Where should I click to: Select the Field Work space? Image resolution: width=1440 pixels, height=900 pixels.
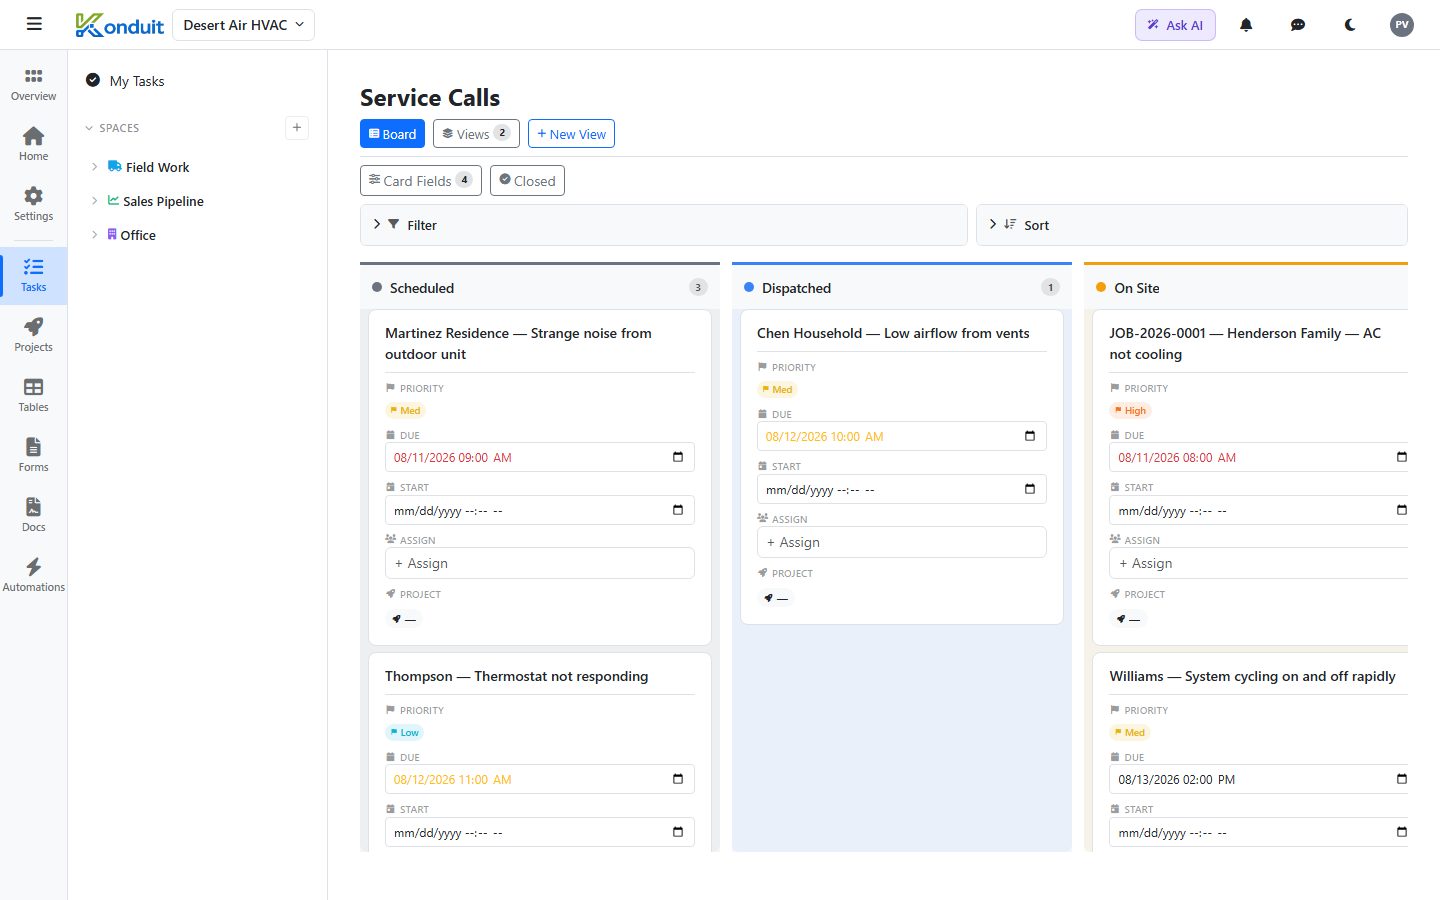pos(157,167)
